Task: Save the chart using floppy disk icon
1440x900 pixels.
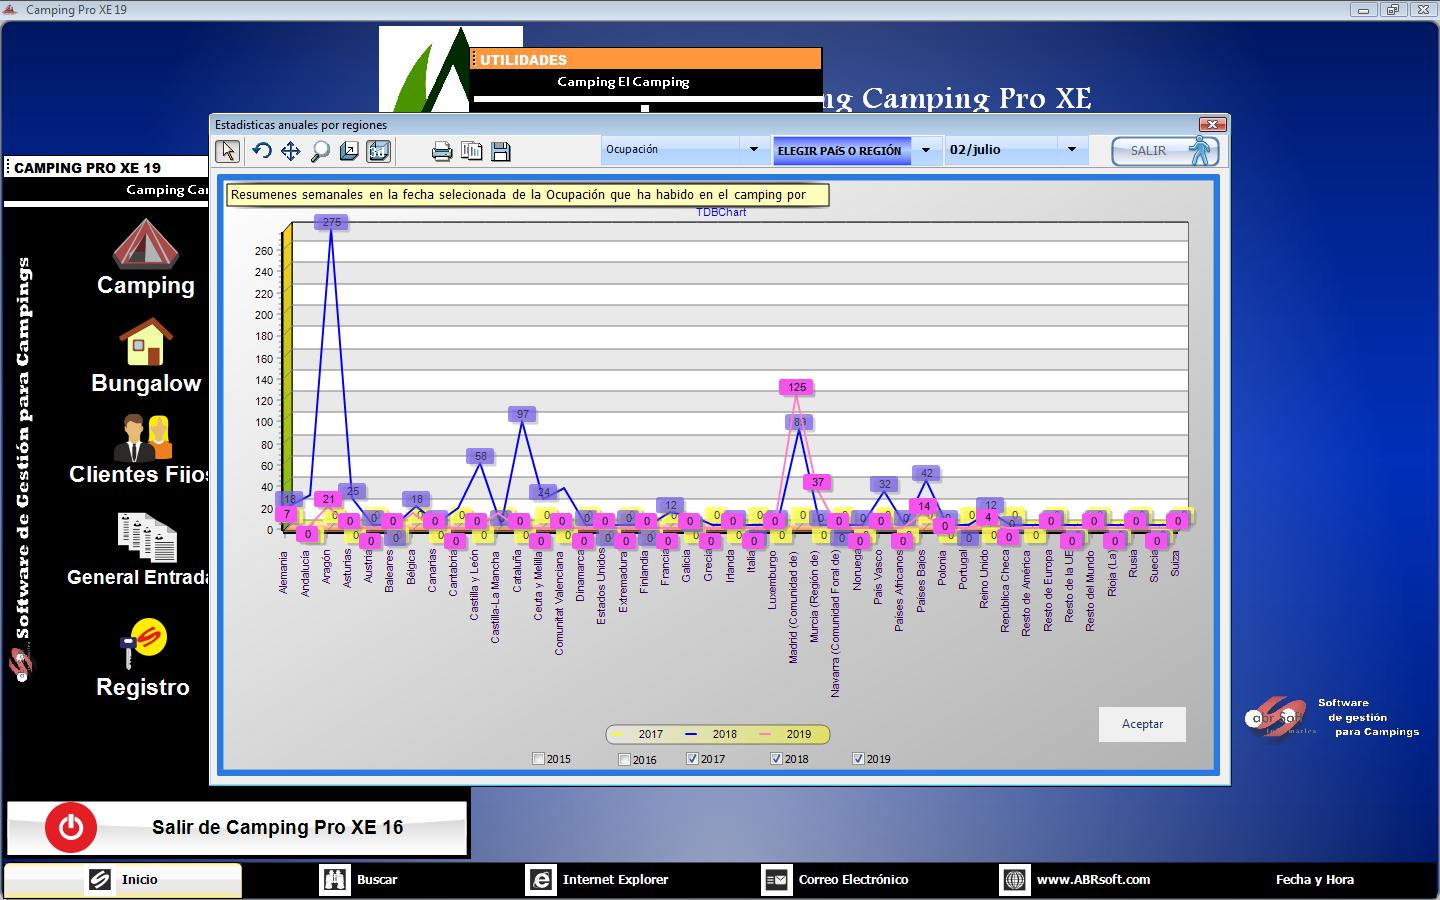Action: coord(501,151)
